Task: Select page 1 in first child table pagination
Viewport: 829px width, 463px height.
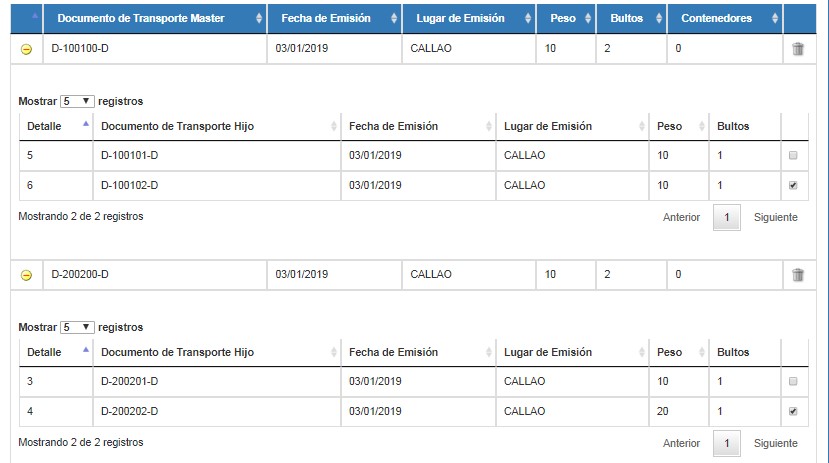Action: point(727,217)
